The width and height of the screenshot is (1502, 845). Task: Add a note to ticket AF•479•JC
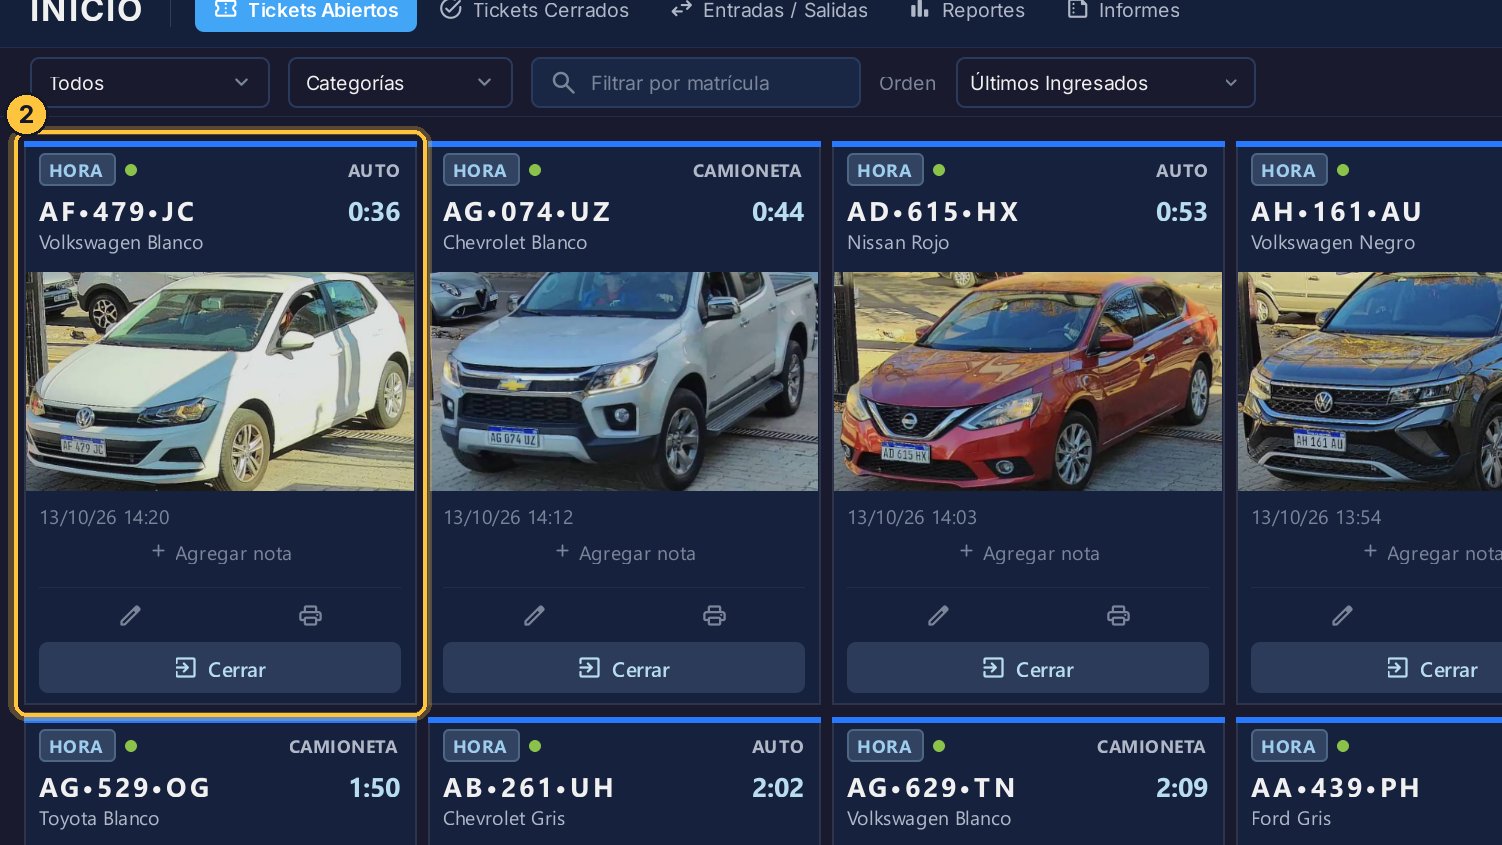pos(222,553)
